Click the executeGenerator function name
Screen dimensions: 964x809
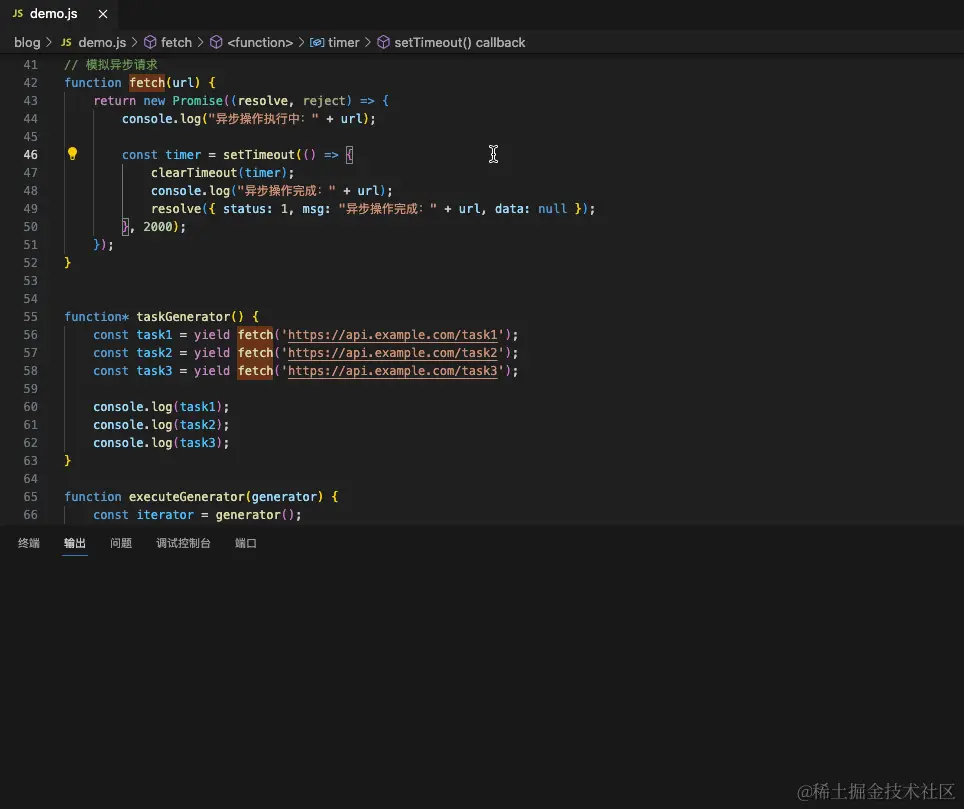(x=187, y=497)
